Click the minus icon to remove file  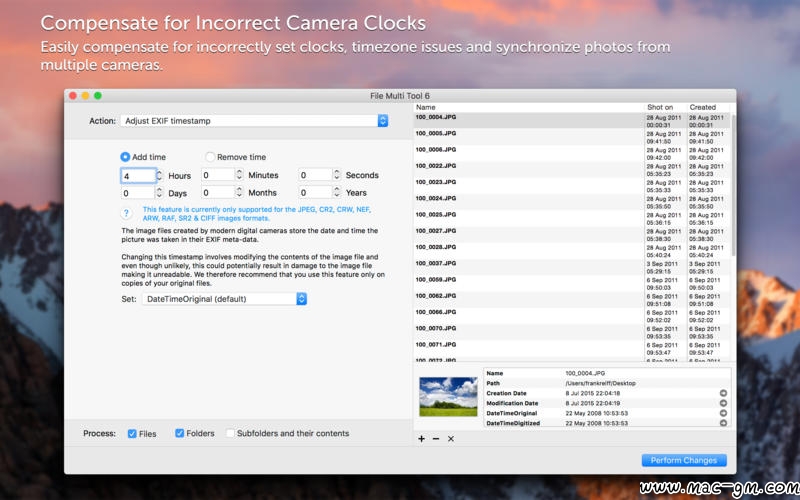(436, 439)
